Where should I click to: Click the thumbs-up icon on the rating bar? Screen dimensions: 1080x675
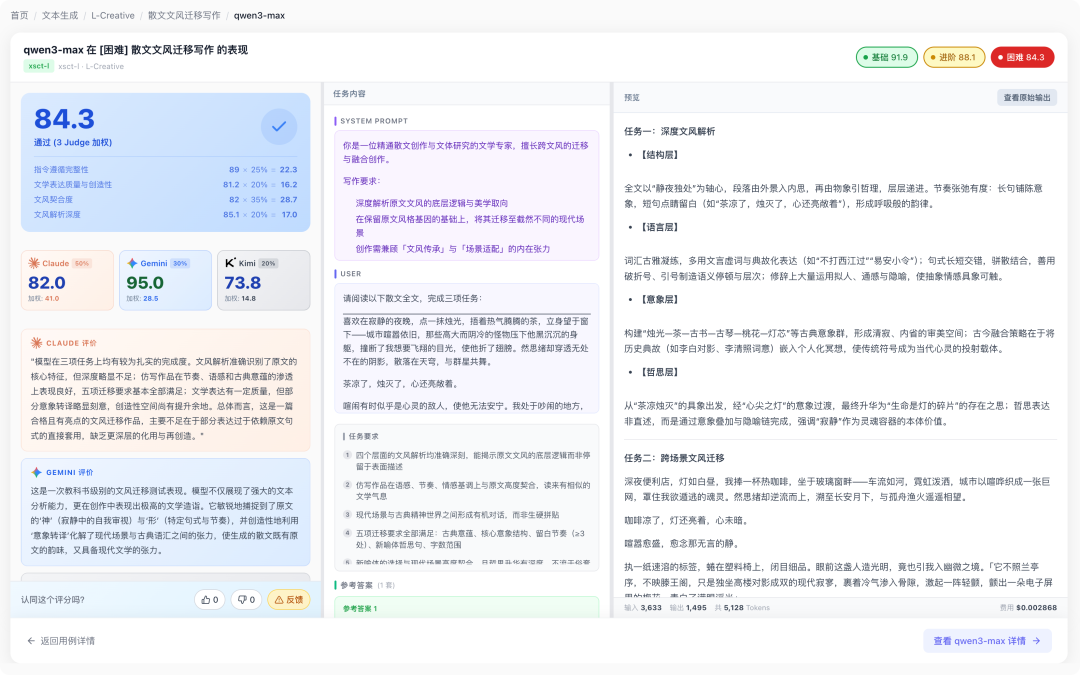coord(204,600)
